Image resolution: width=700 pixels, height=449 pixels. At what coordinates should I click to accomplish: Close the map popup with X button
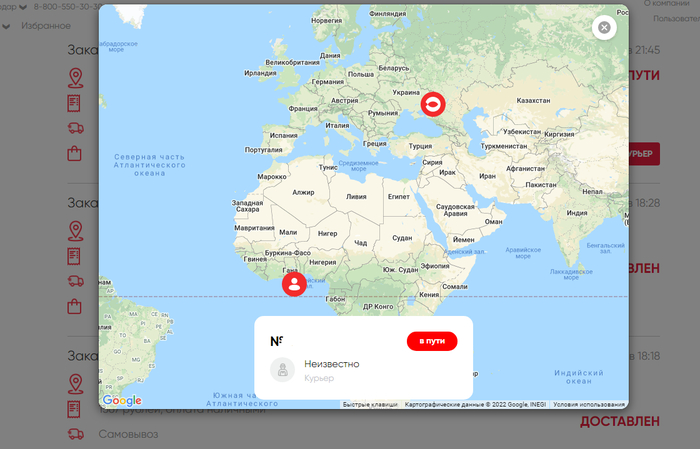[604, 28]
